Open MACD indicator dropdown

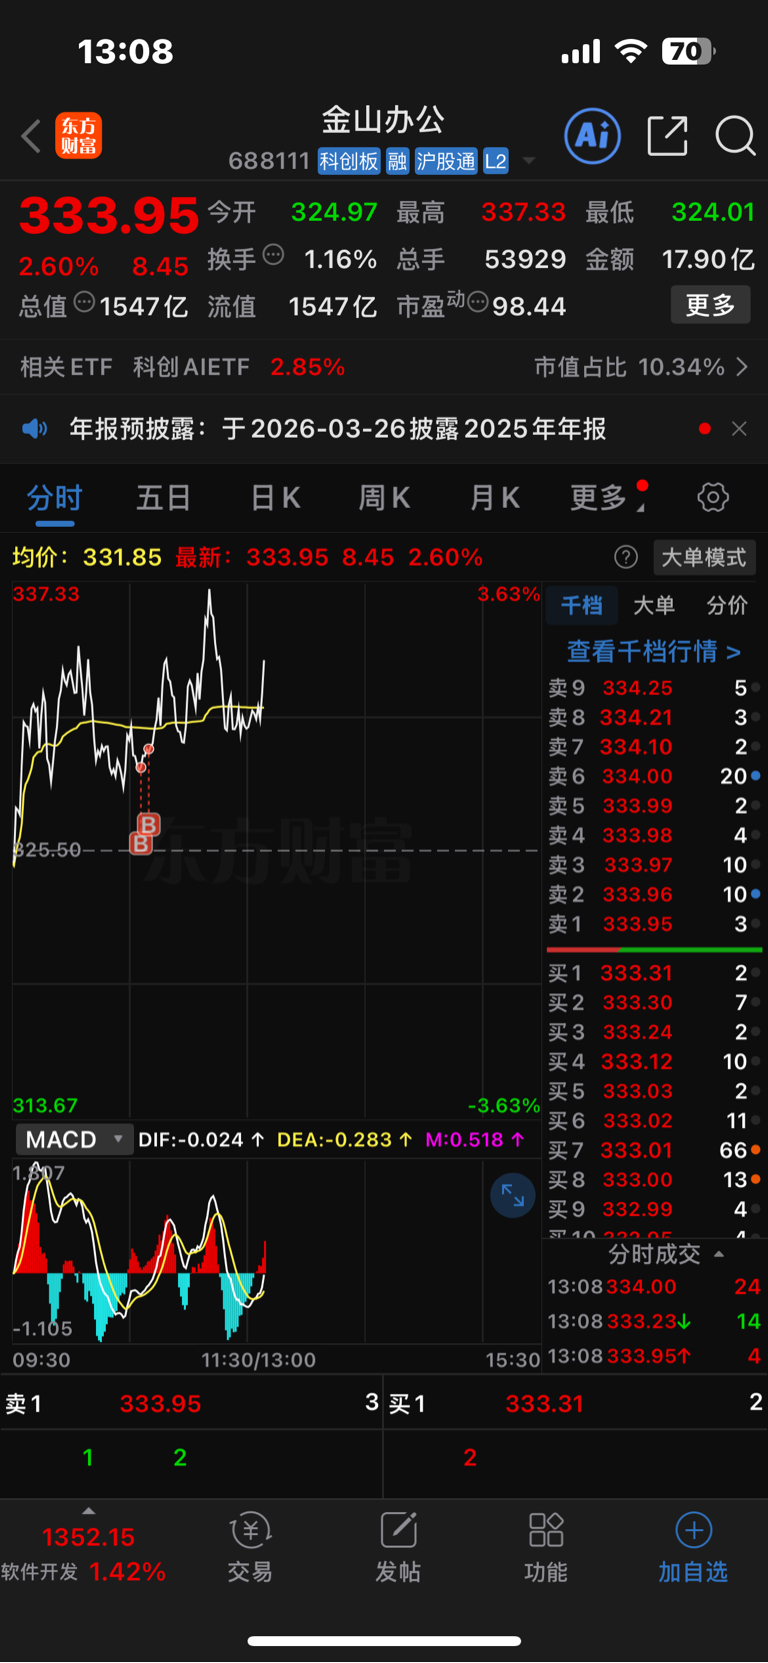coord(74,1139)
